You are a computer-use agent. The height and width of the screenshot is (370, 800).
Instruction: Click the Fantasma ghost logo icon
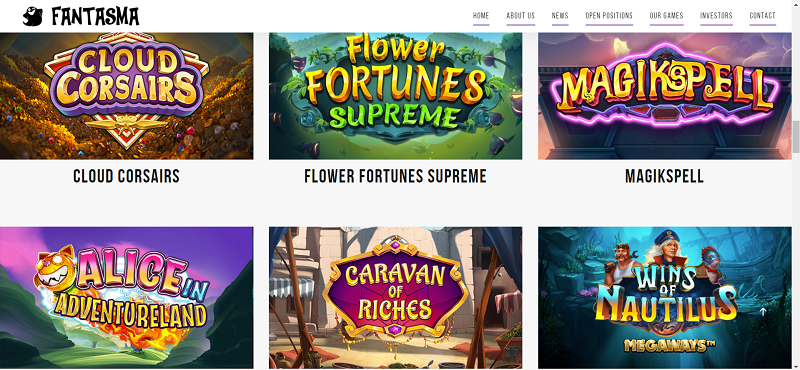(33, 16)
